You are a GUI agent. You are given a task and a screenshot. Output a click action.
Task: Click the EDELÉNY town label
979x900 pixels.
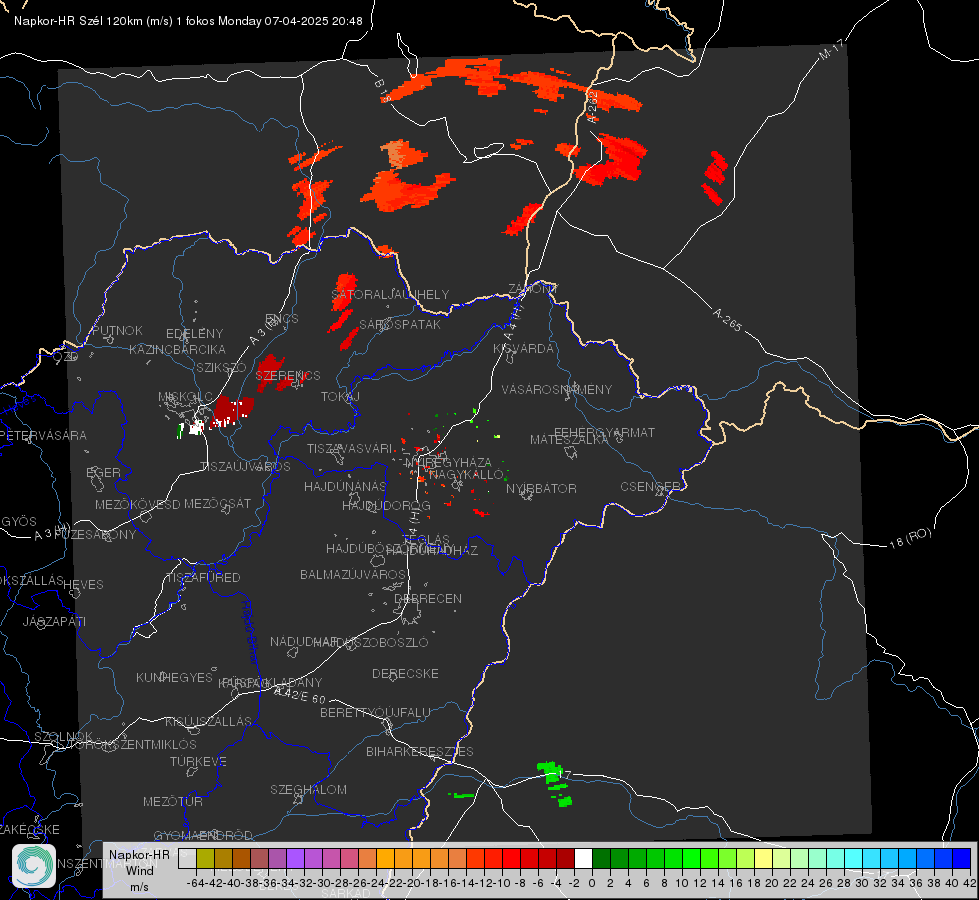click(x=195, y=334)
